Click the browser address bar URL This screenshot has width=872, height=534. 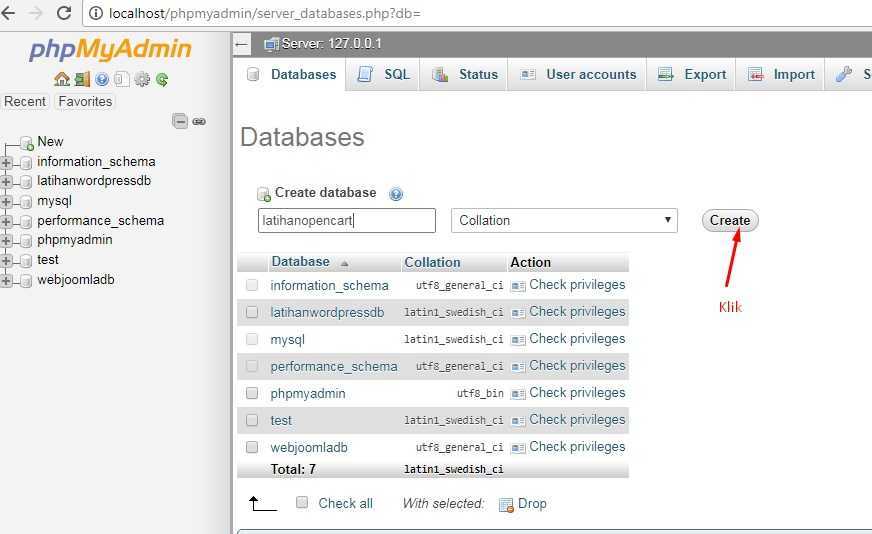[264, 13]
